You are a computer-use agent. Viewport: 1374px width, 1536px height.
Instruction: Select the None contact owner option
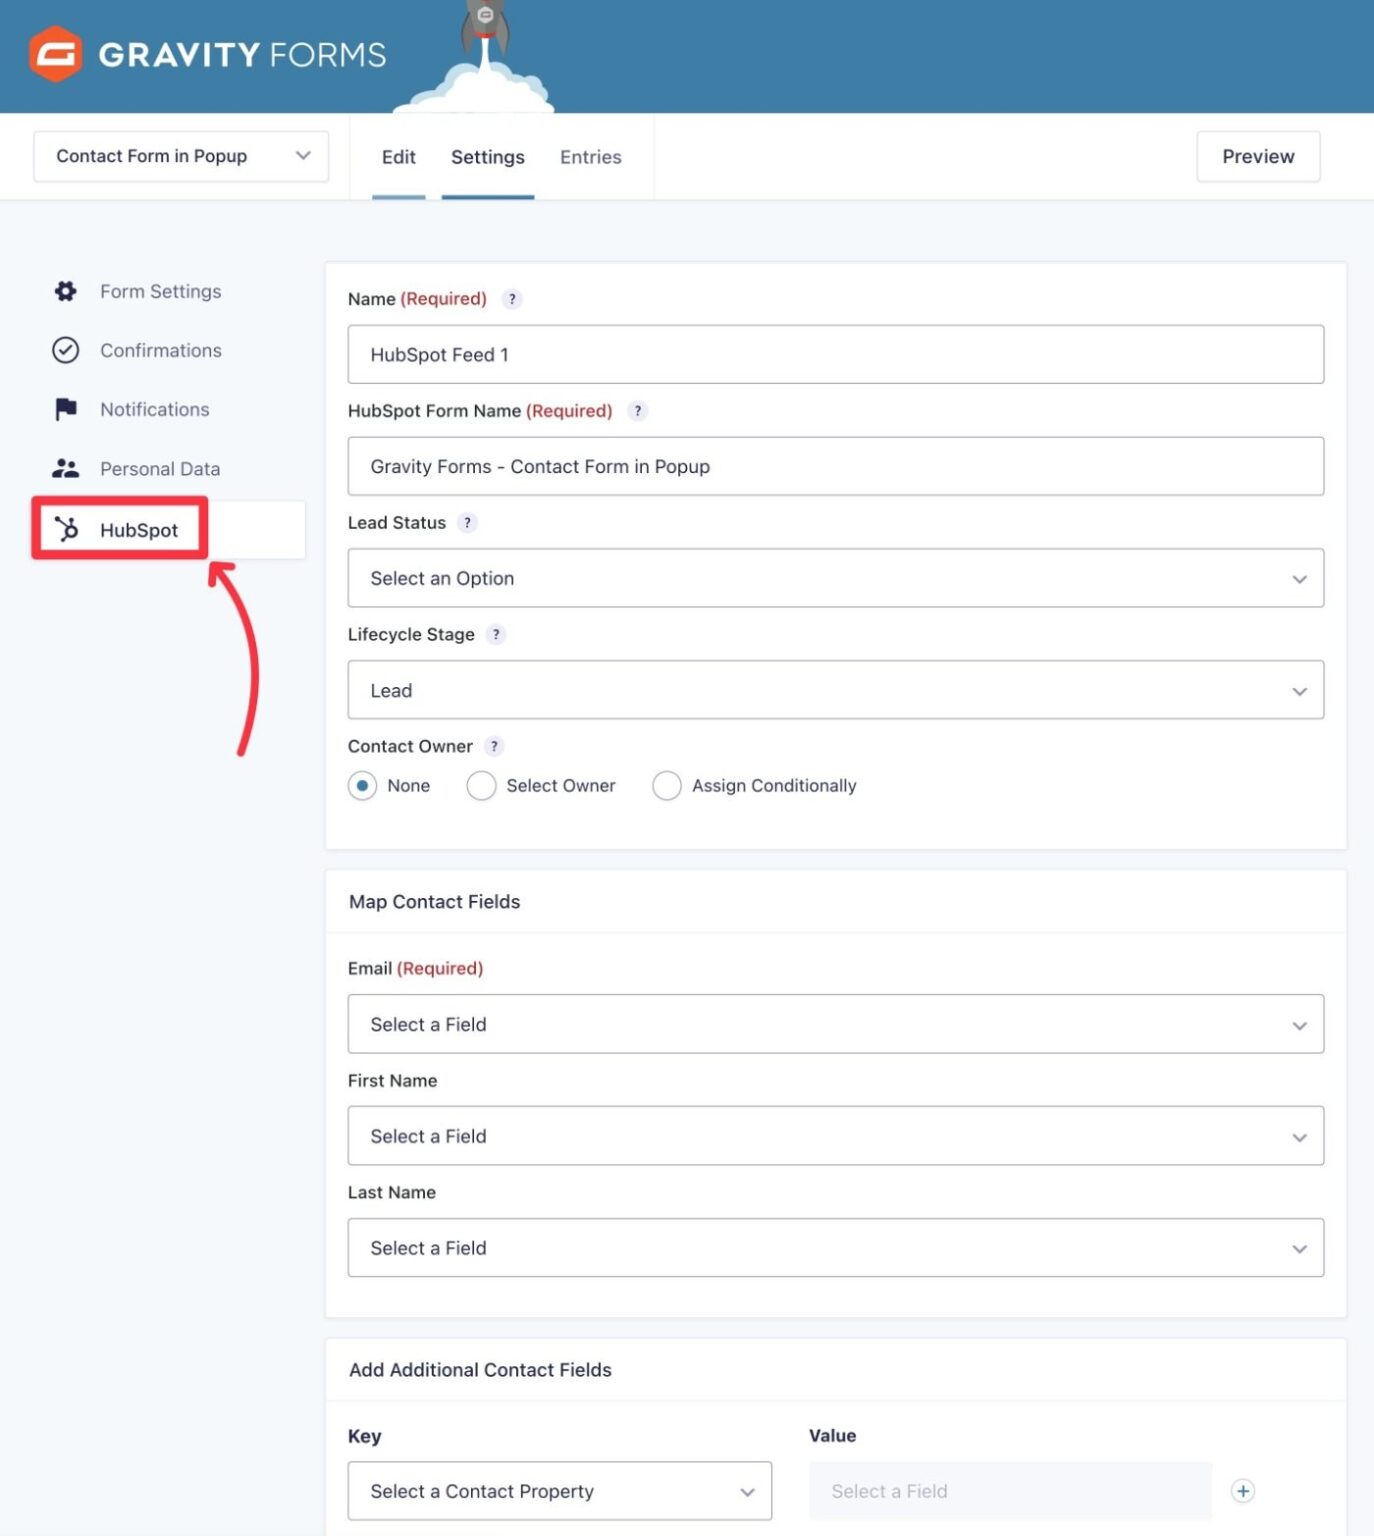coord(362,786)
